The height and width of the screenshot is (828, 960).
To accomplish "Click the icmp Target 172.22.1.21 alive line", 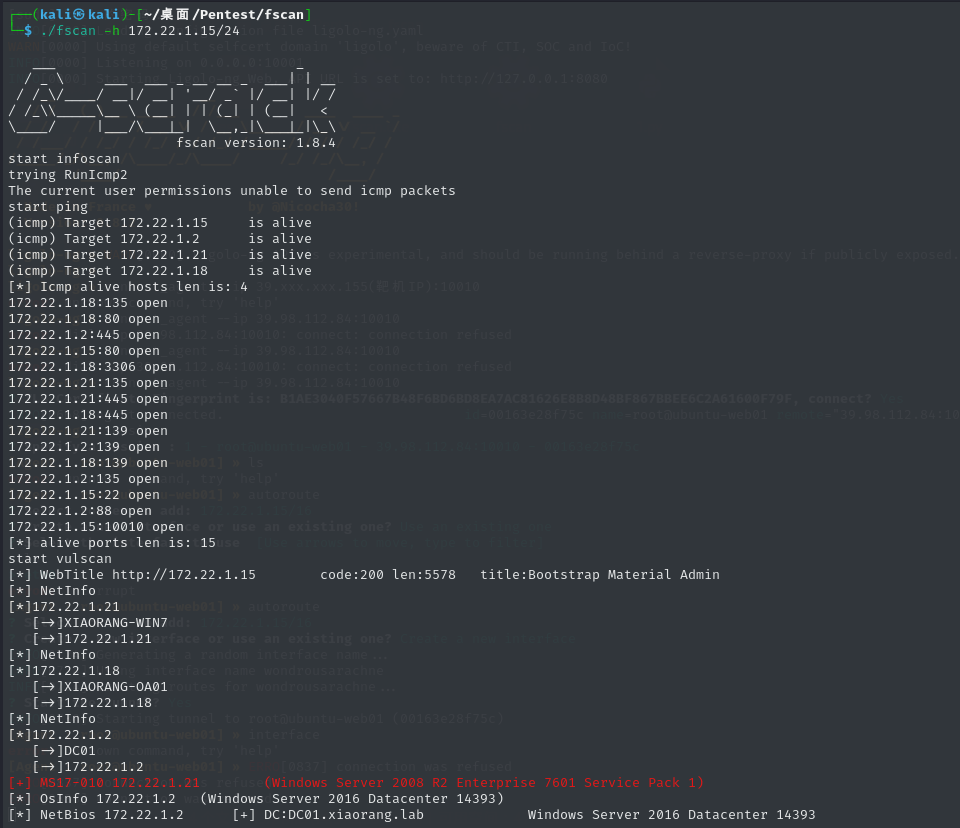I will [160, 255].
